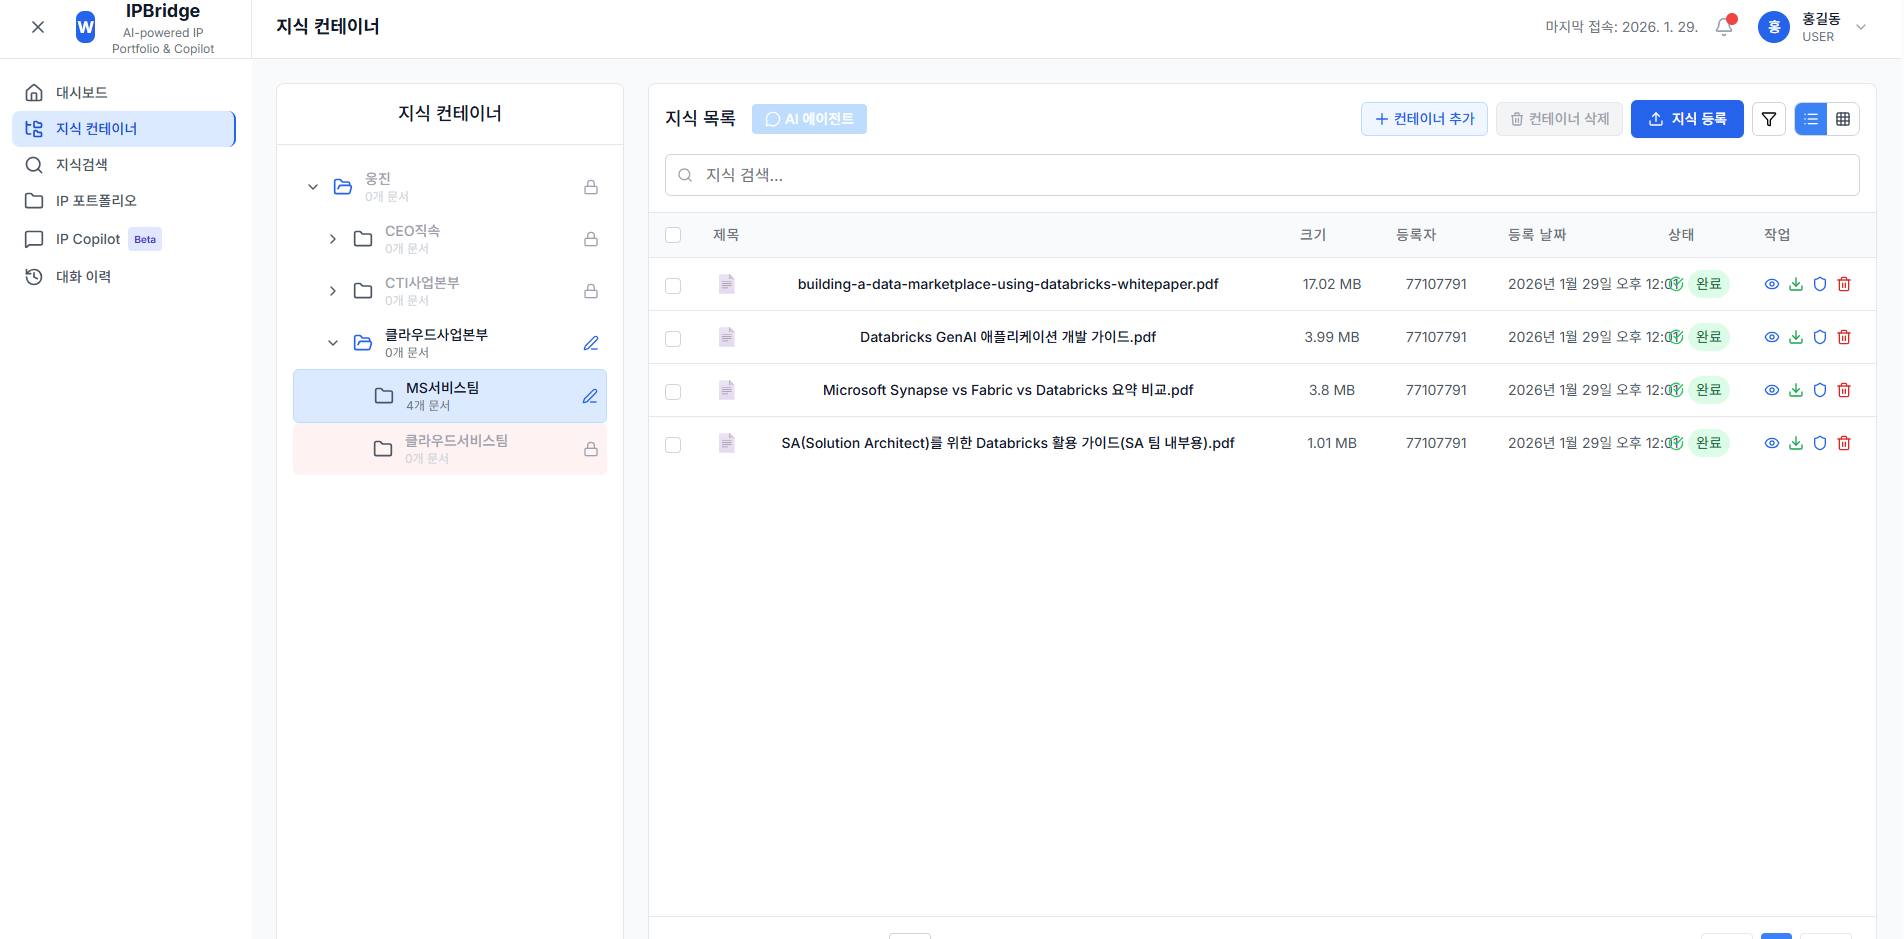1904x939 pixels.
Task: Go to 지식검색 in the sidebar
Action: click(x=82, y=165)
